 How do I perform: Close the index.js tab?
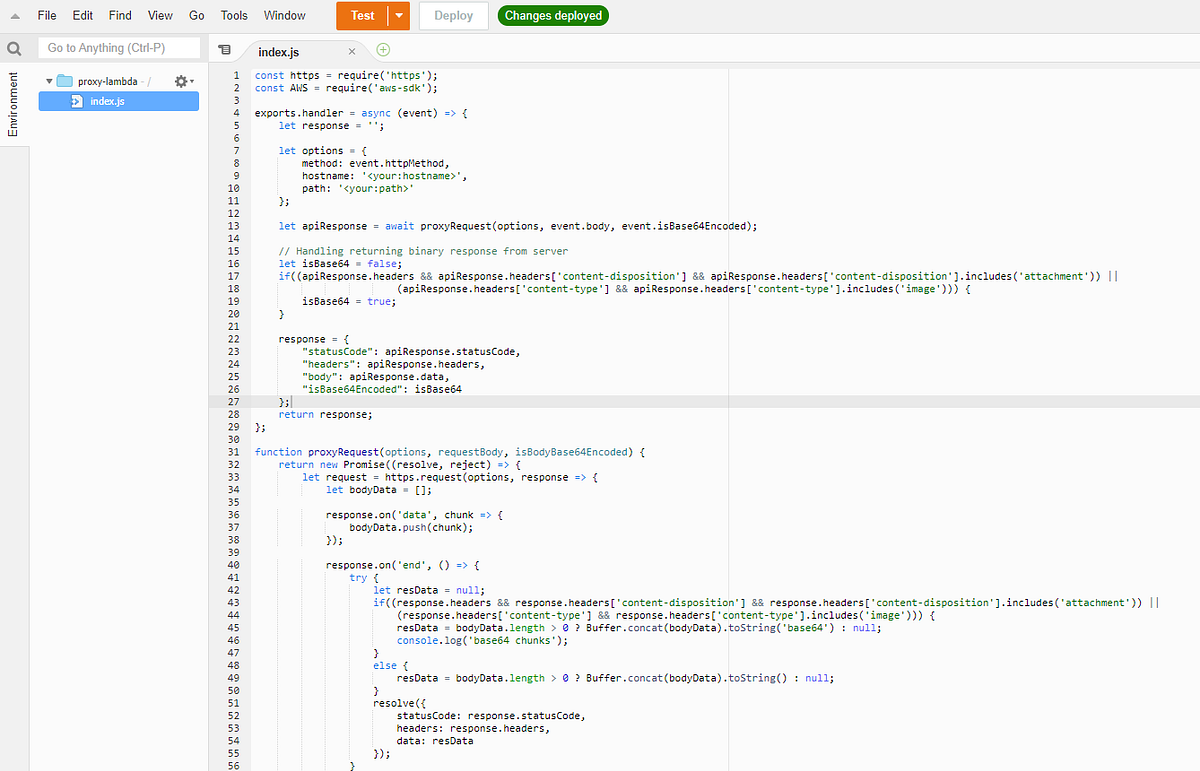coord(352,51)
